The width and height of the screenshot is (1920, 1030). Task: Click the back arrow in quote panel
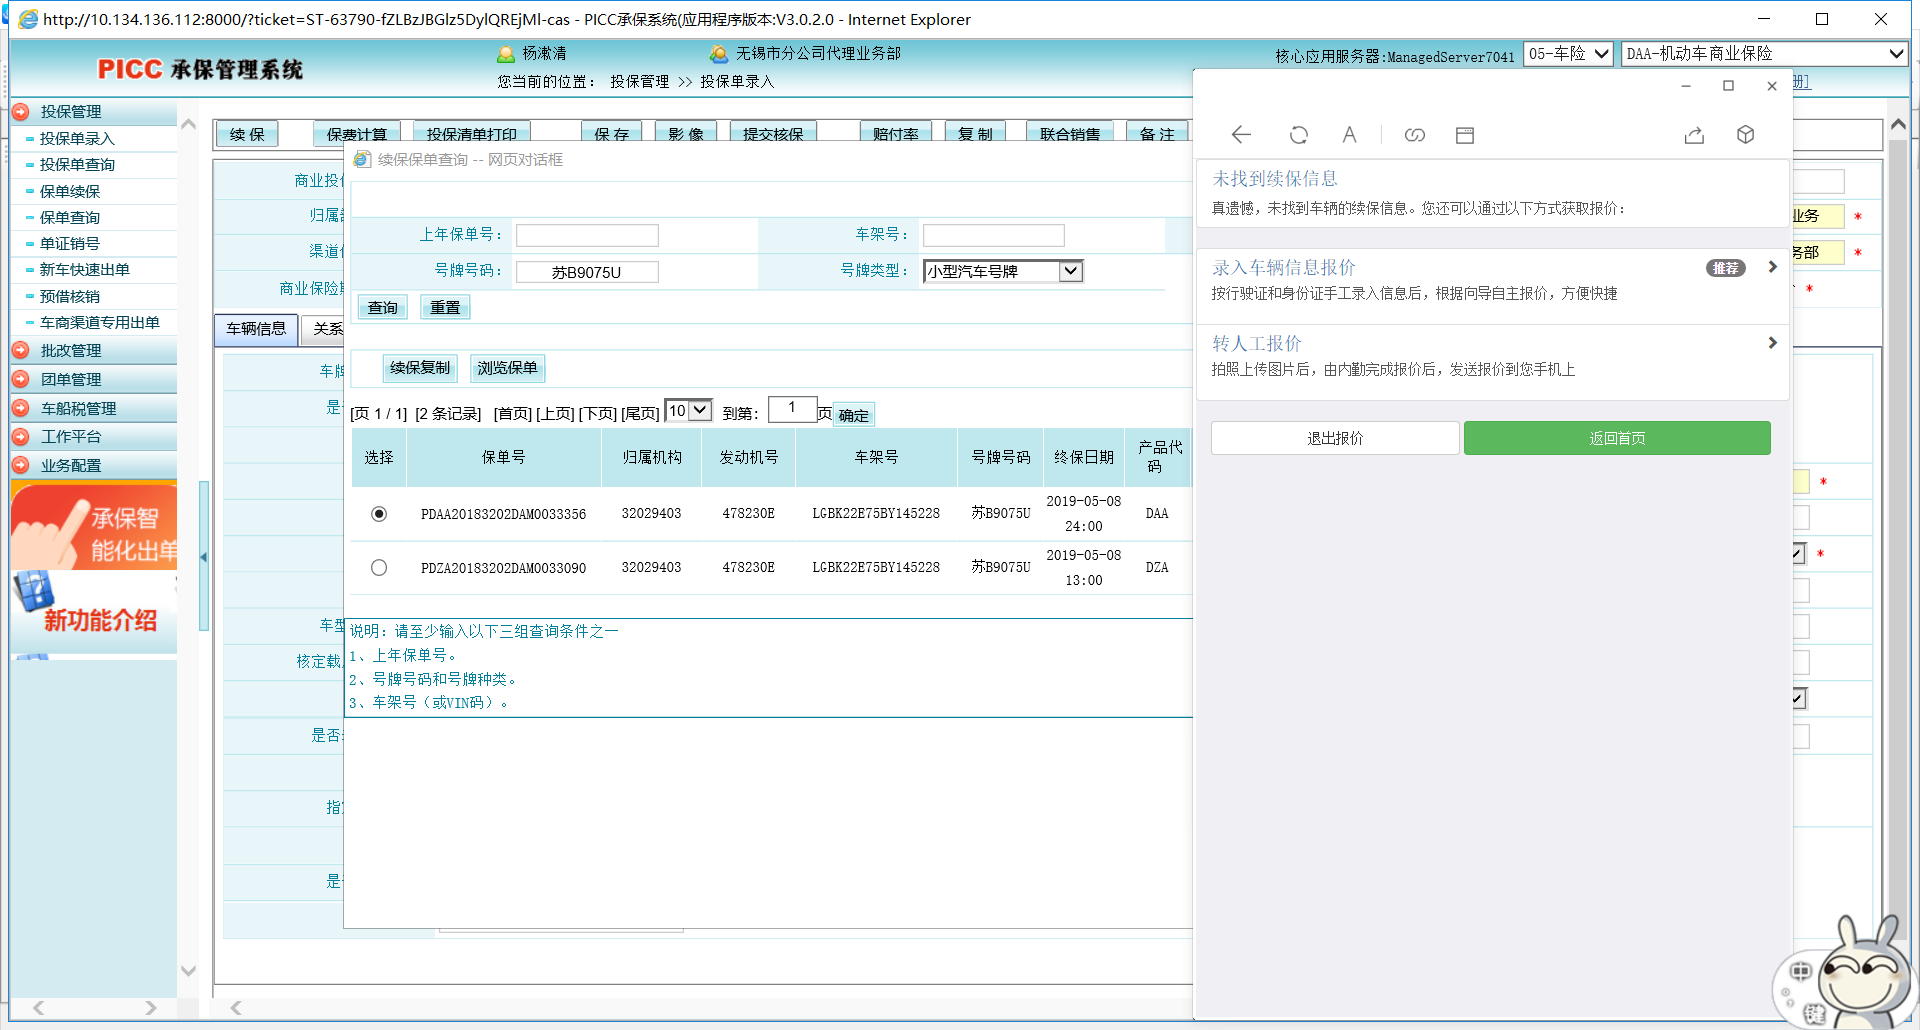click(1241, 135)
